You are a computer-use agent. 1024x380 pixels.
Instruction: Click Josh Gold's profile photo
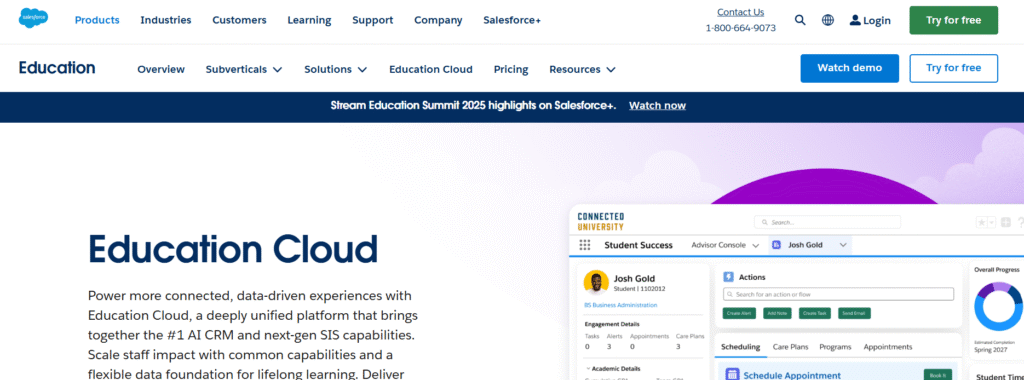(x=596, y=283)
